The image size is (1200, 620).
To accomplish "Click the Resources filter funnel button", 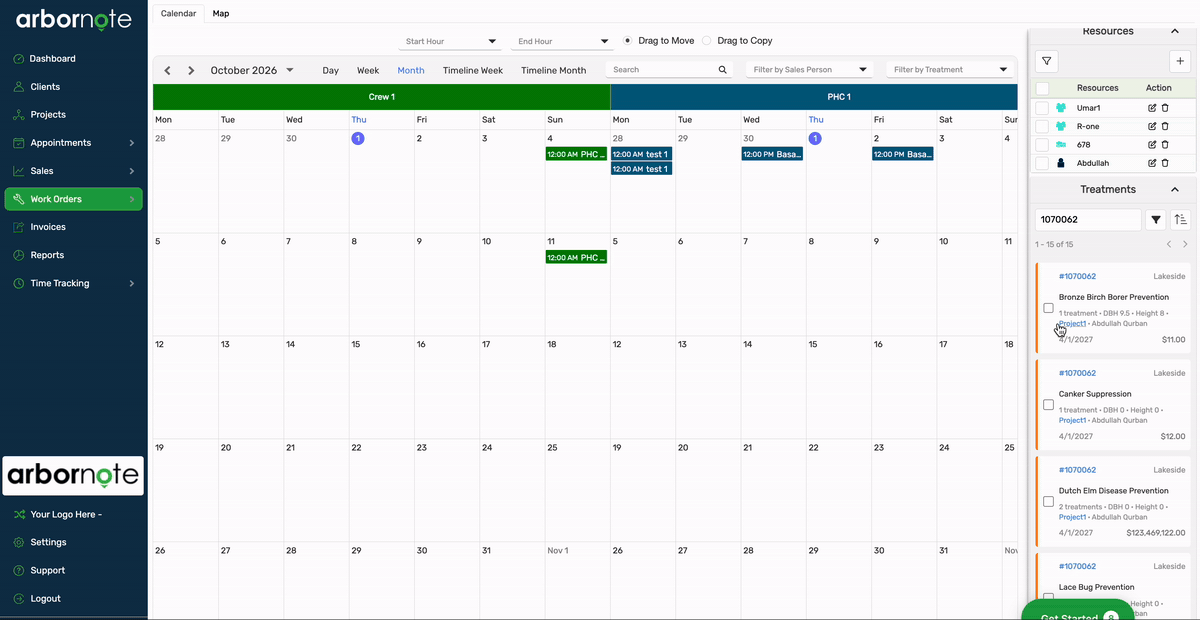I will 1047,61.
